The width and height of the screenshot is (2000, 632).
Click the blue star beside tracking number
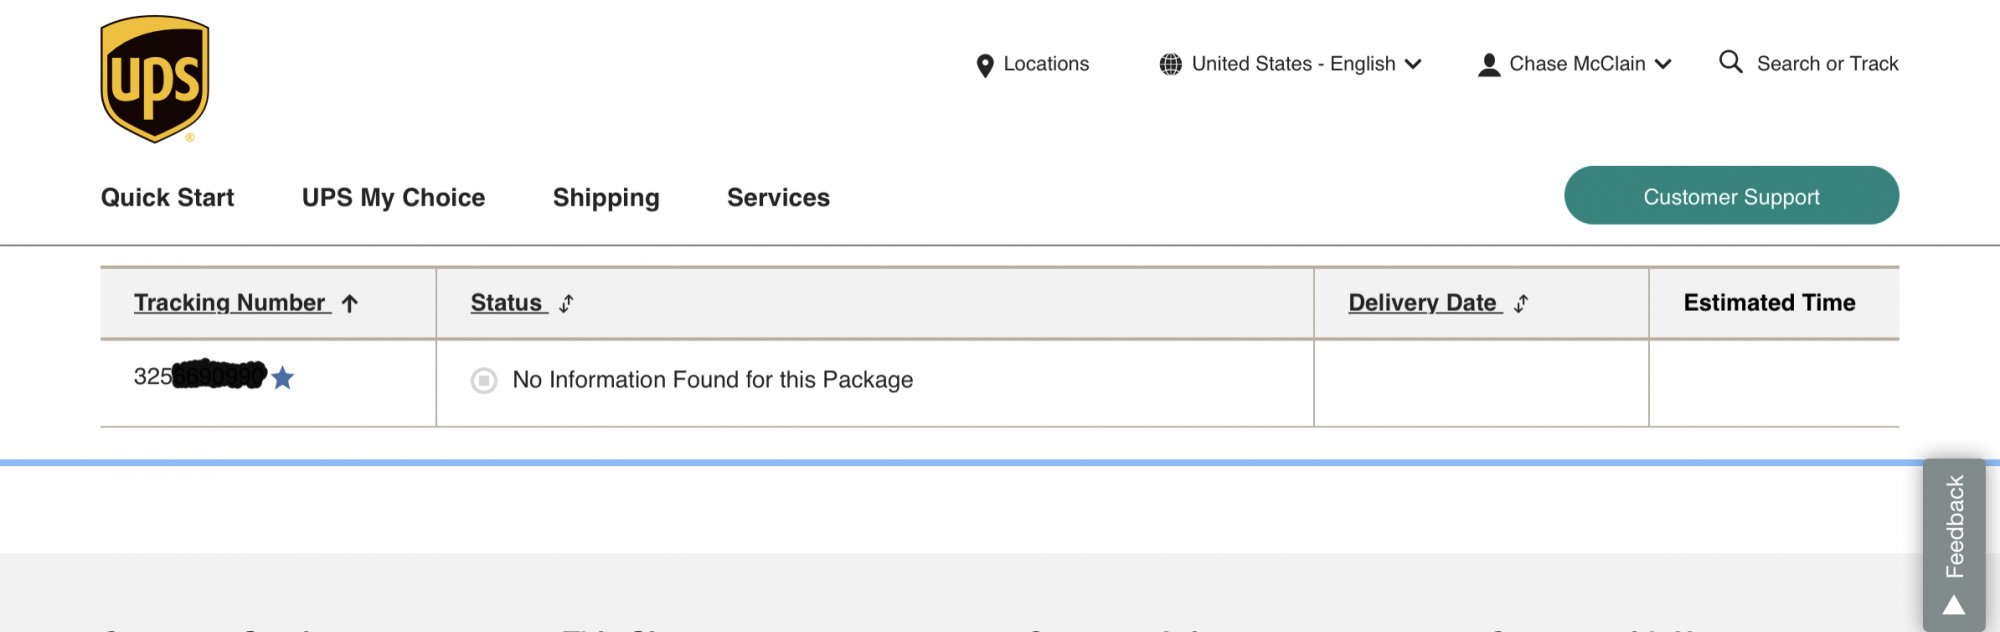(283, 378)
